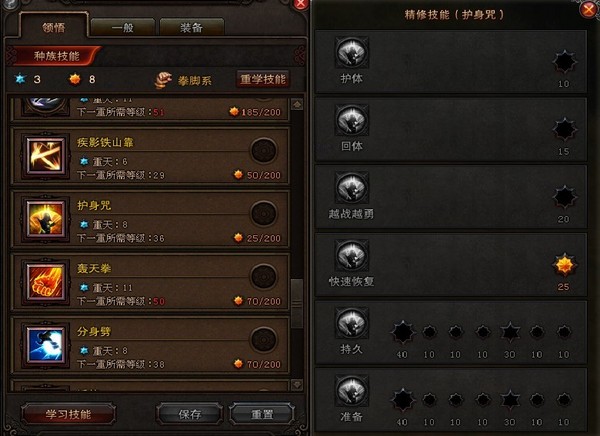Click the 护身咒 skill icon
The image size is (600, 436).
[x=46, y=219]
